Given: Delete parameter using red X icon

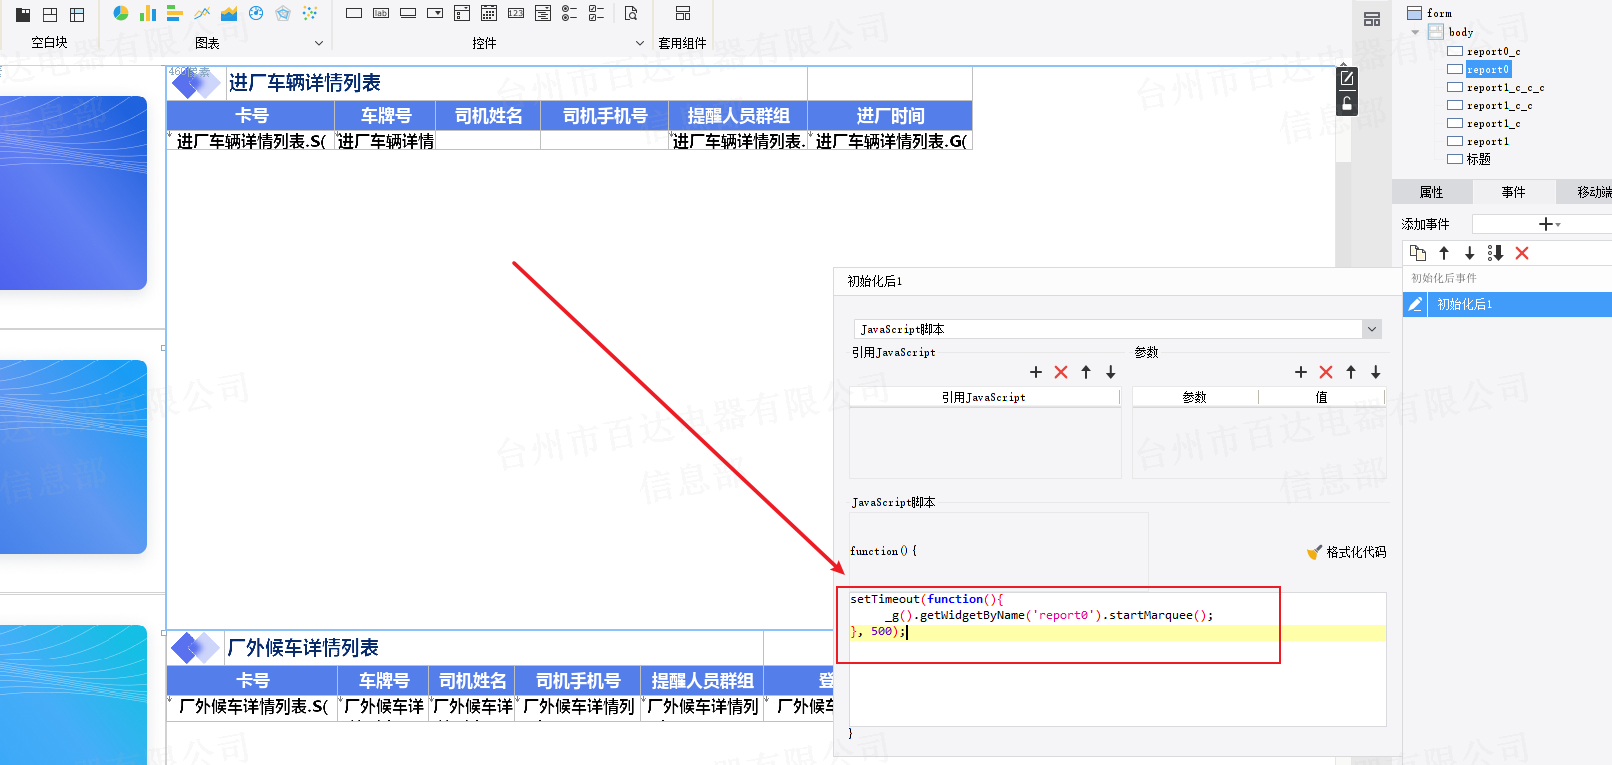Looking at the screenshot, I should coord(1326,372).
